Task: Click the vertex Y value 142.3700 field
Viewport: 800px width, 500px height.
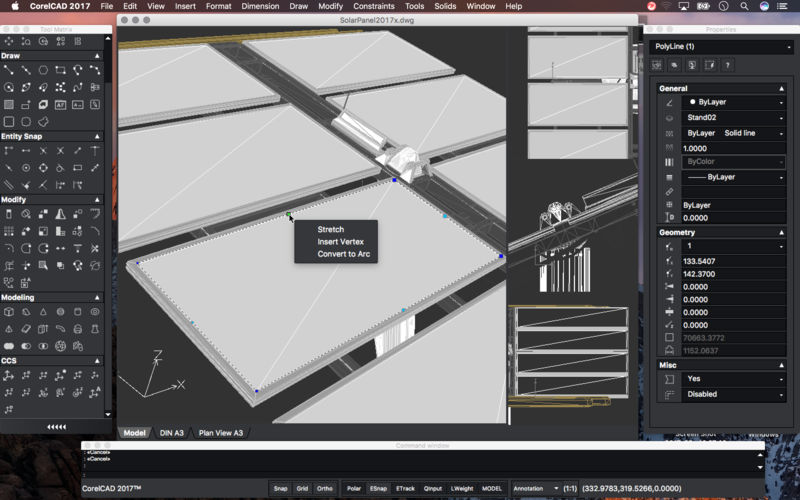Action: pyautogui.click(x=733, y=274)
